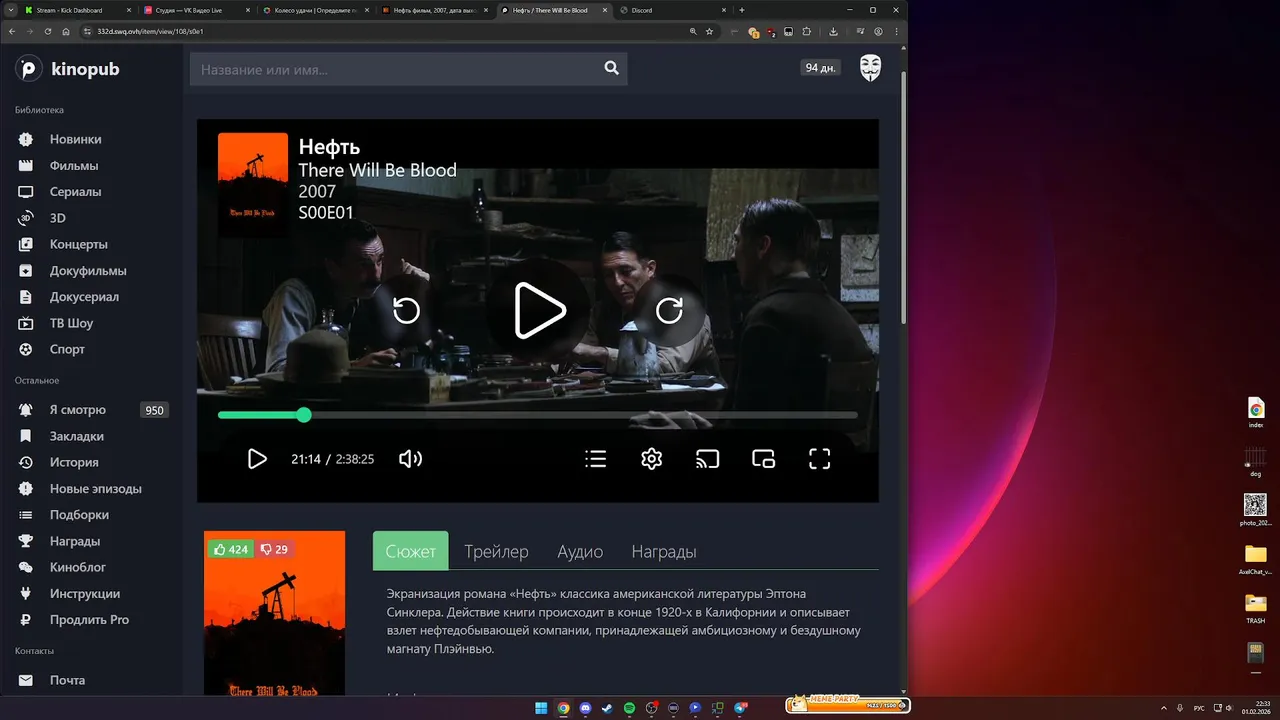
Task: Click the browser address bar URL
Action: [x=150, y=31]
